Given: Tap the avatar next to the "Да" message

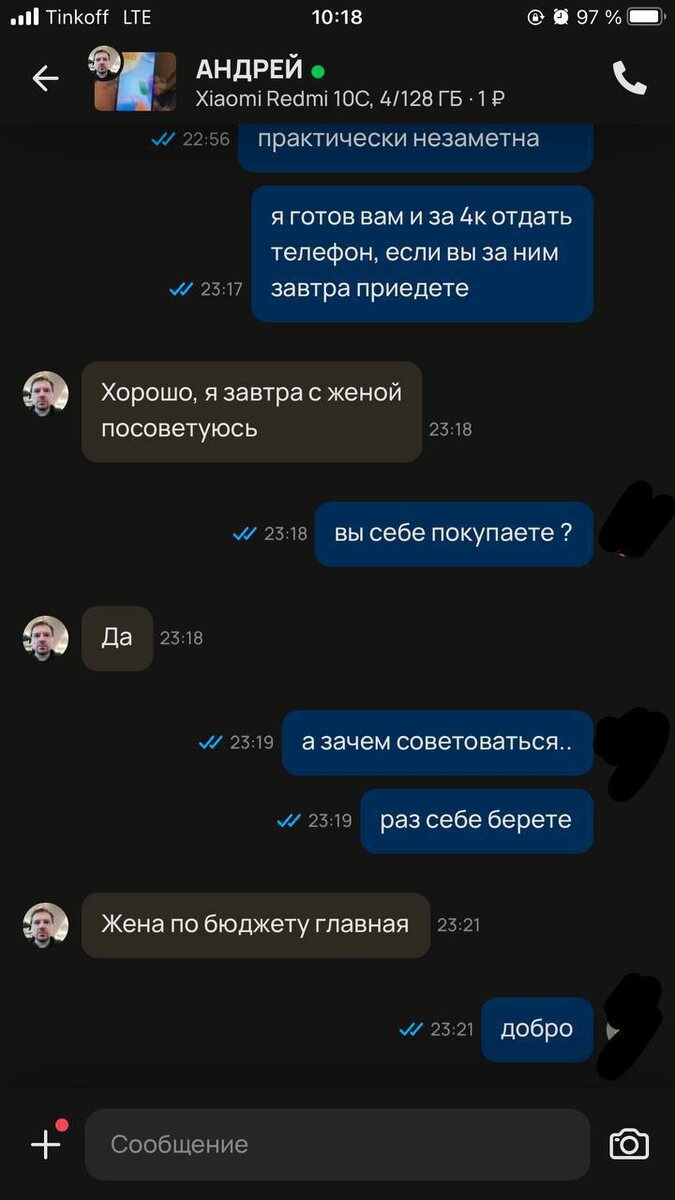Looking at the screenshot, I should click(46, 638).
